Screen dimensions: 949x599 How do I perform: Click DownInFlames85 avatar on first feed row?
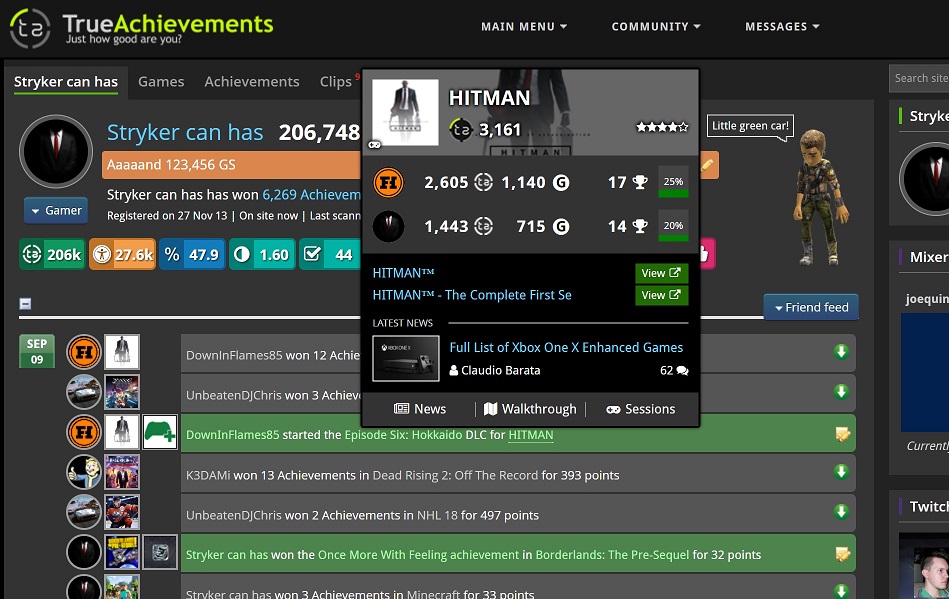point(84,352)
